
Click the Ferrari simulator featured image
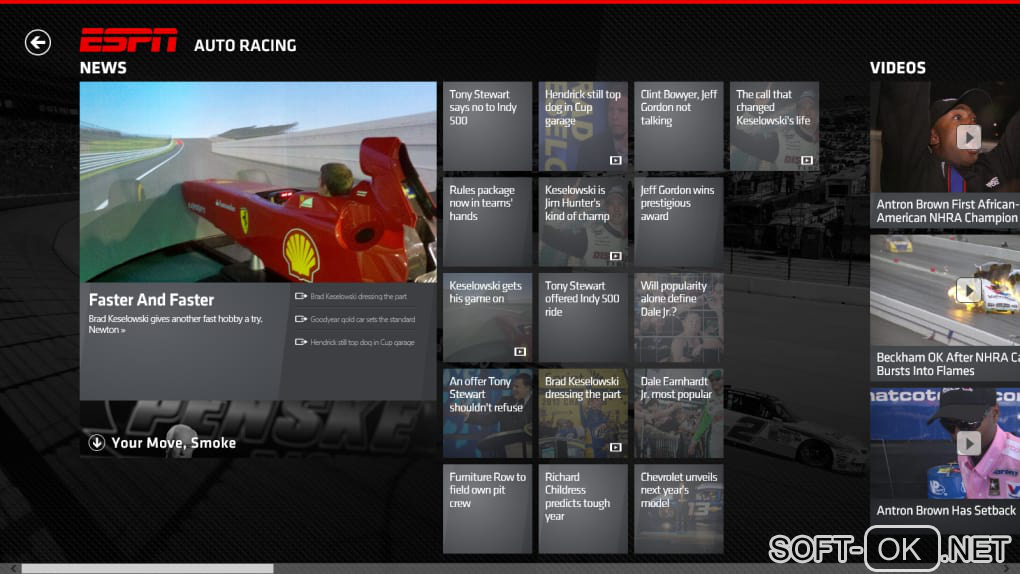tap(258, 182)
